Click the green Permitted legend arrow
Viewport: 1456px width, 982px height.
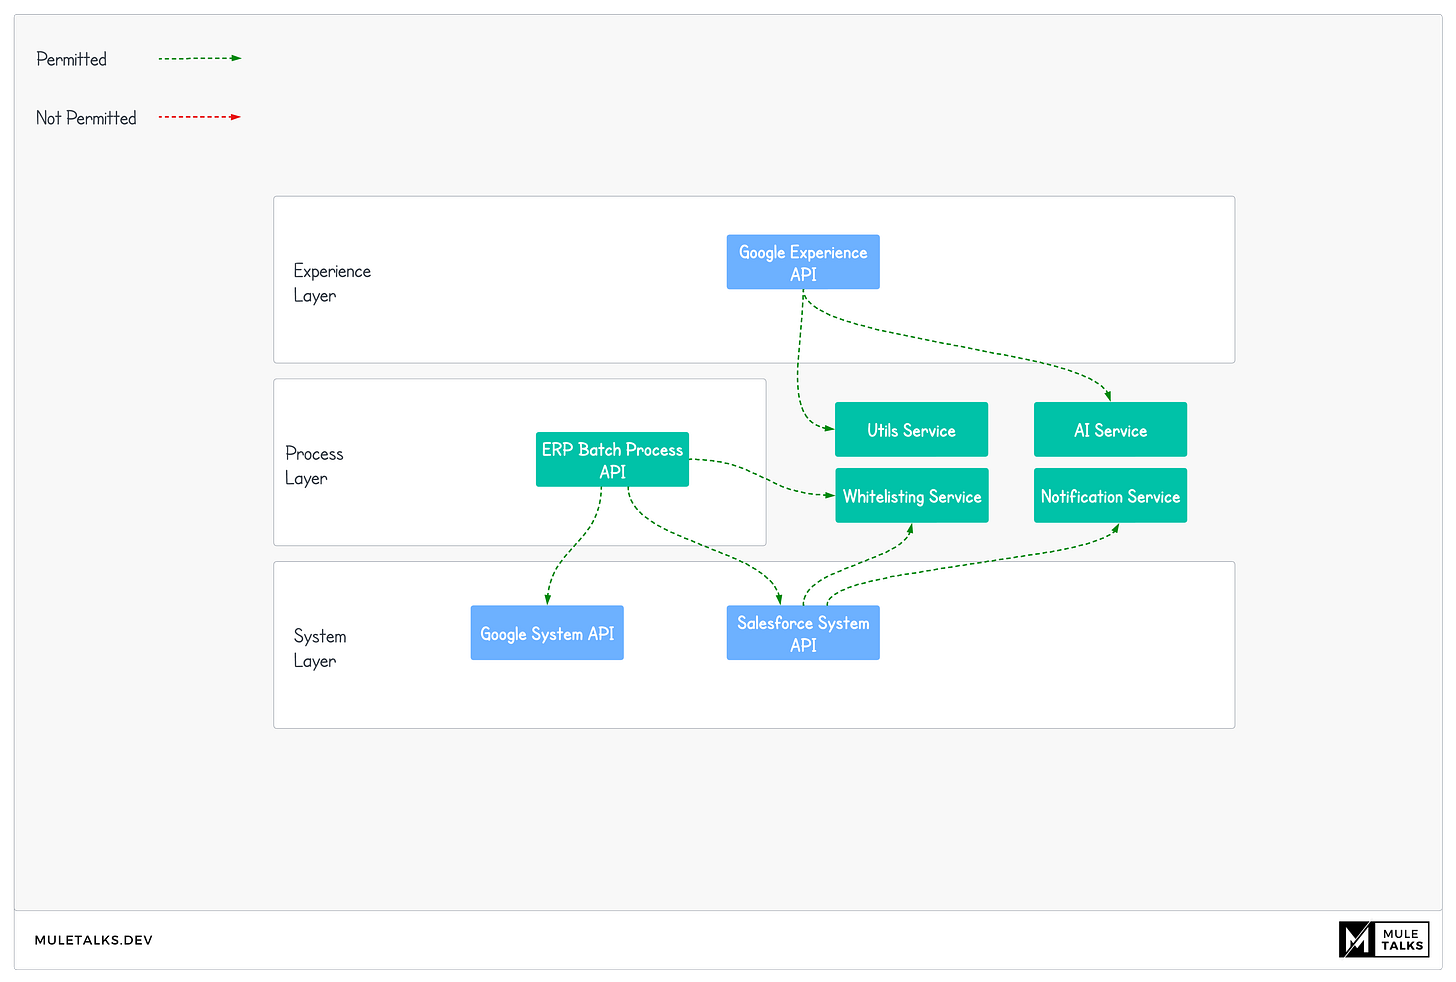coord(200,58)
